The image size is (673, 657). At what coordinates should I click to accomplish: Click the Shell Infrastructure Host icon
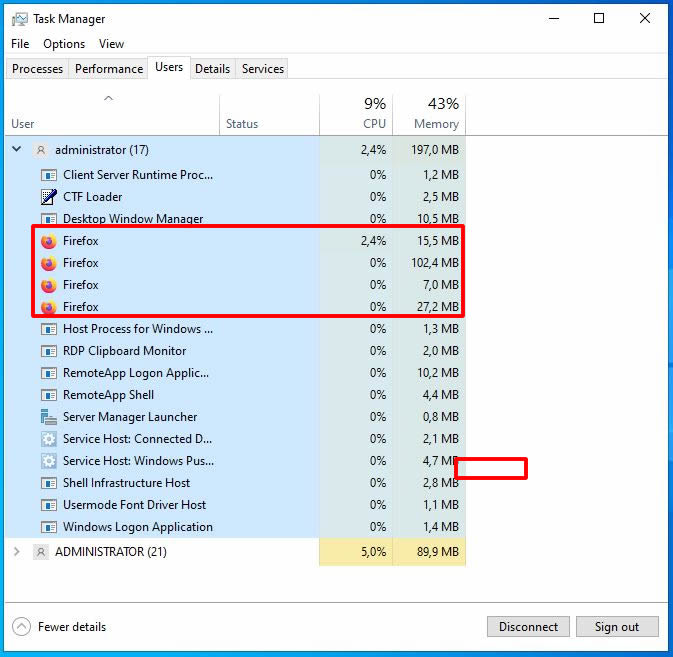[49, 483]
